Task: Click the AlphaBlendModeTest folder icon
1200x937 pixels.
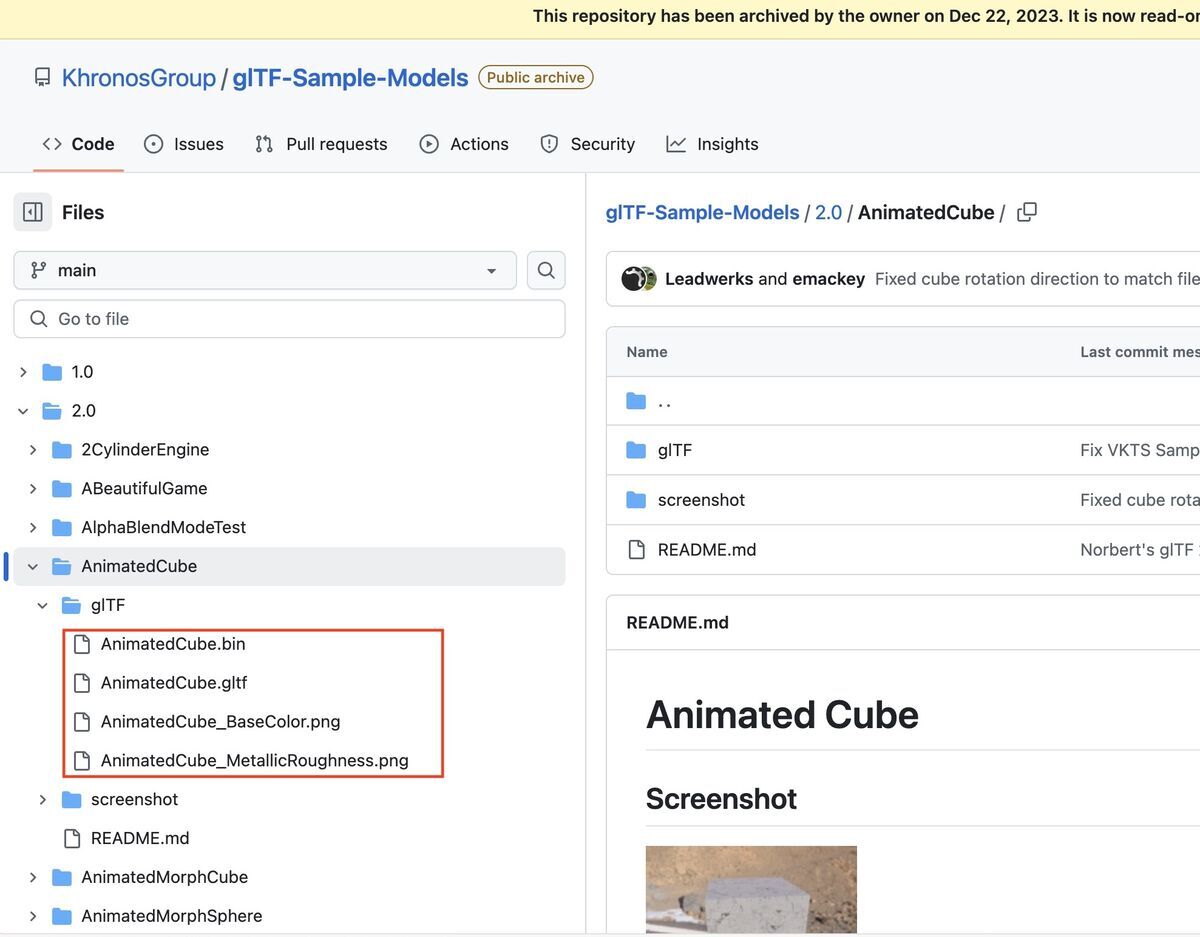Action: click(62, 527)
